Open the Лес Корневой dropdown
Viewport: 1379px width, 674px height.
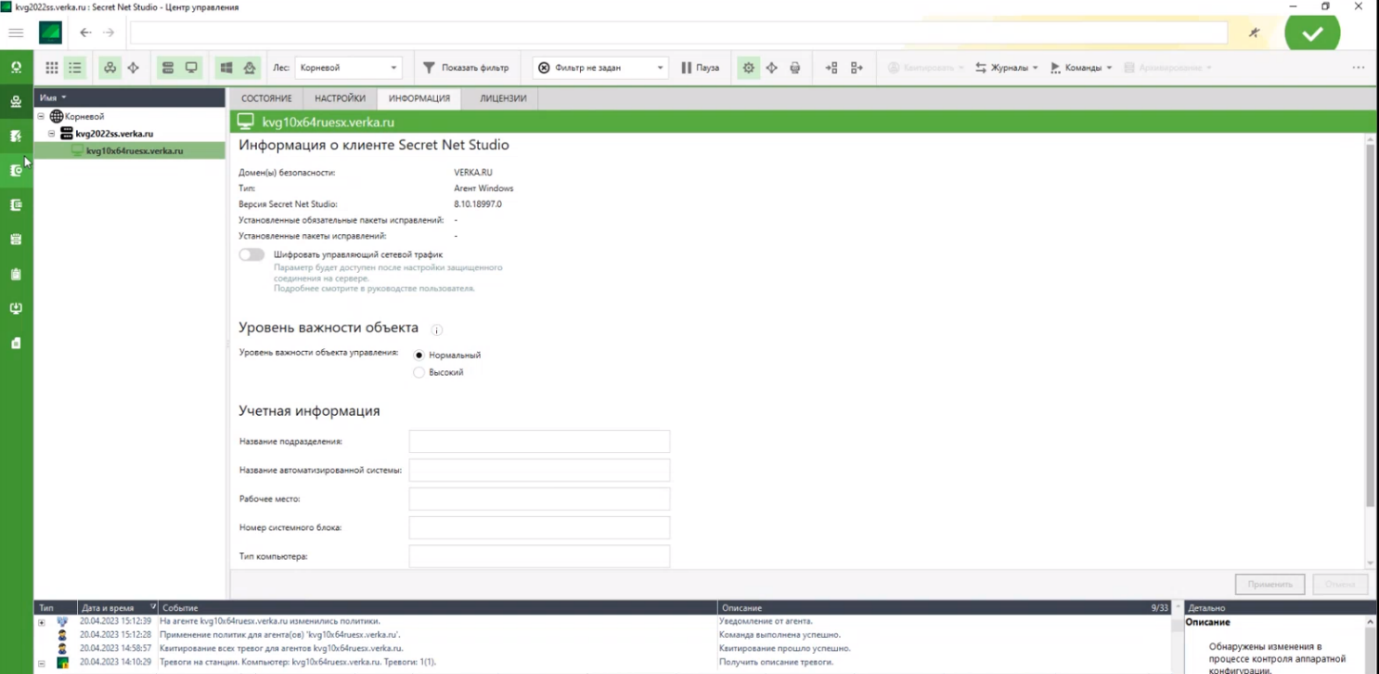[348, 68]
